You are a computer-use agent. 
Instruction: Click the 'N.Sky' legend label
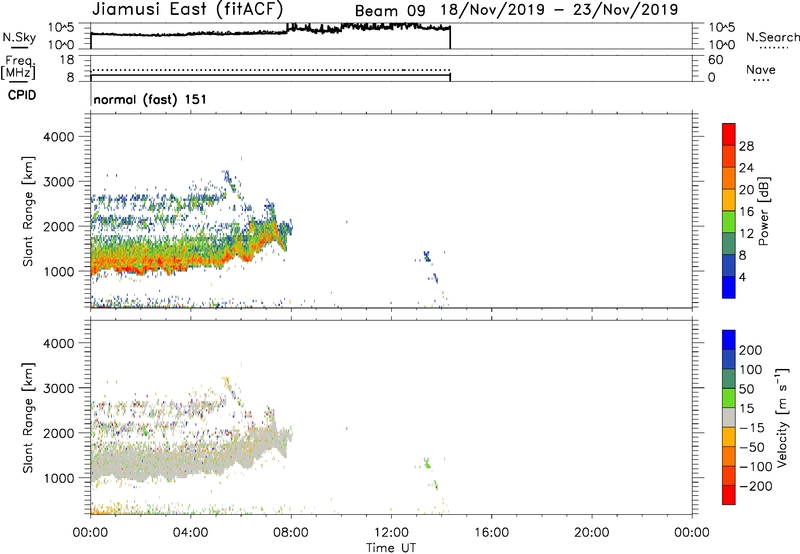click(19, 37)
